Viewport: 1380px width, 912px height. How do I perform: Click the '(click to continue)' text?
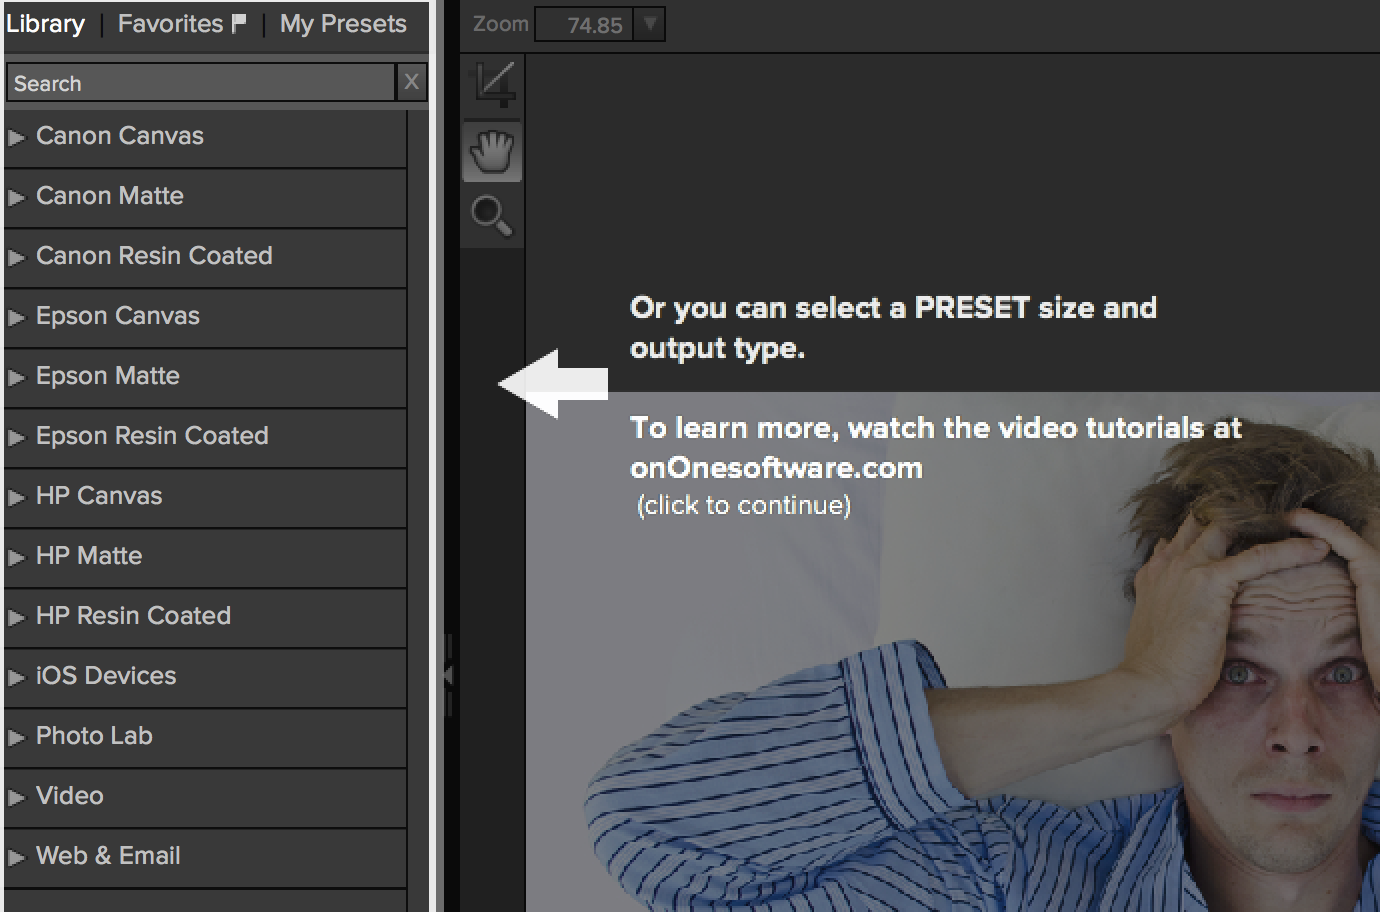tap(744, 505)
